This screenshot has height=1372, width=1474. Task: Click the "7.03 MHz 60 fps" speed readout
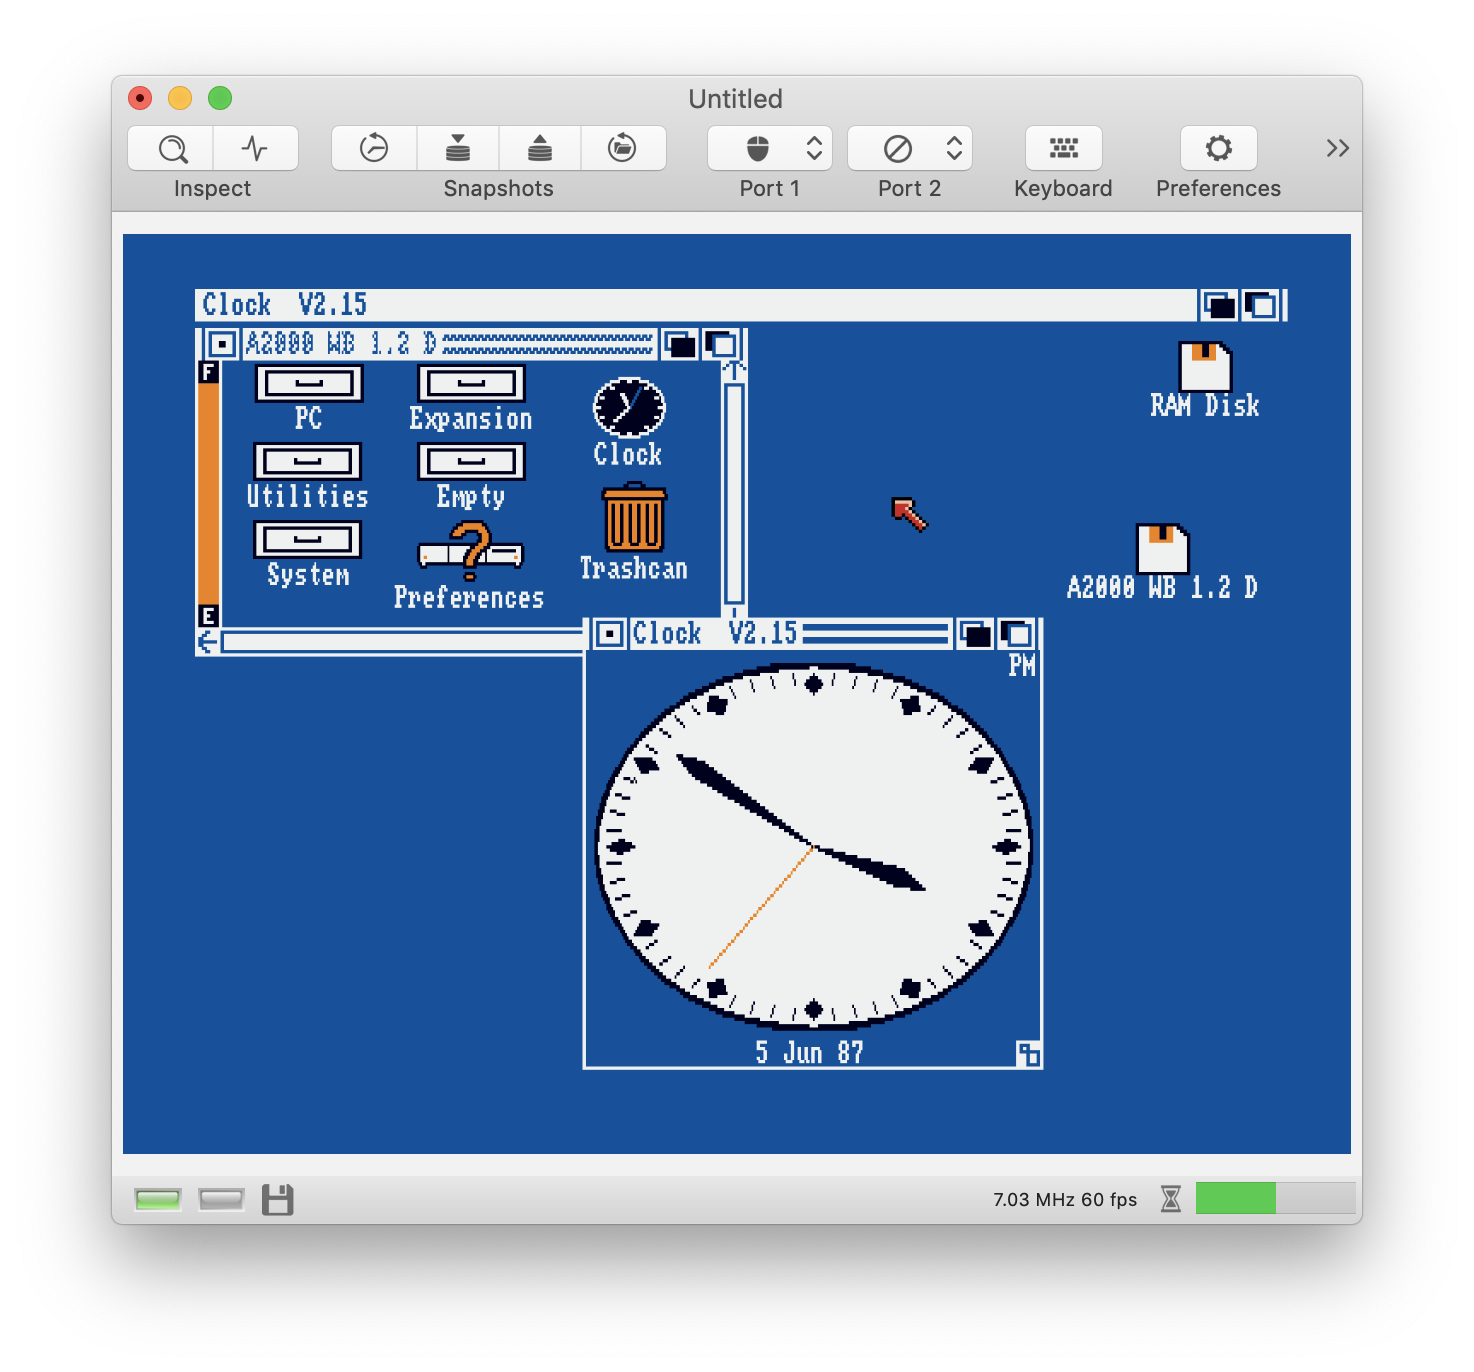pos(1065,1199)
